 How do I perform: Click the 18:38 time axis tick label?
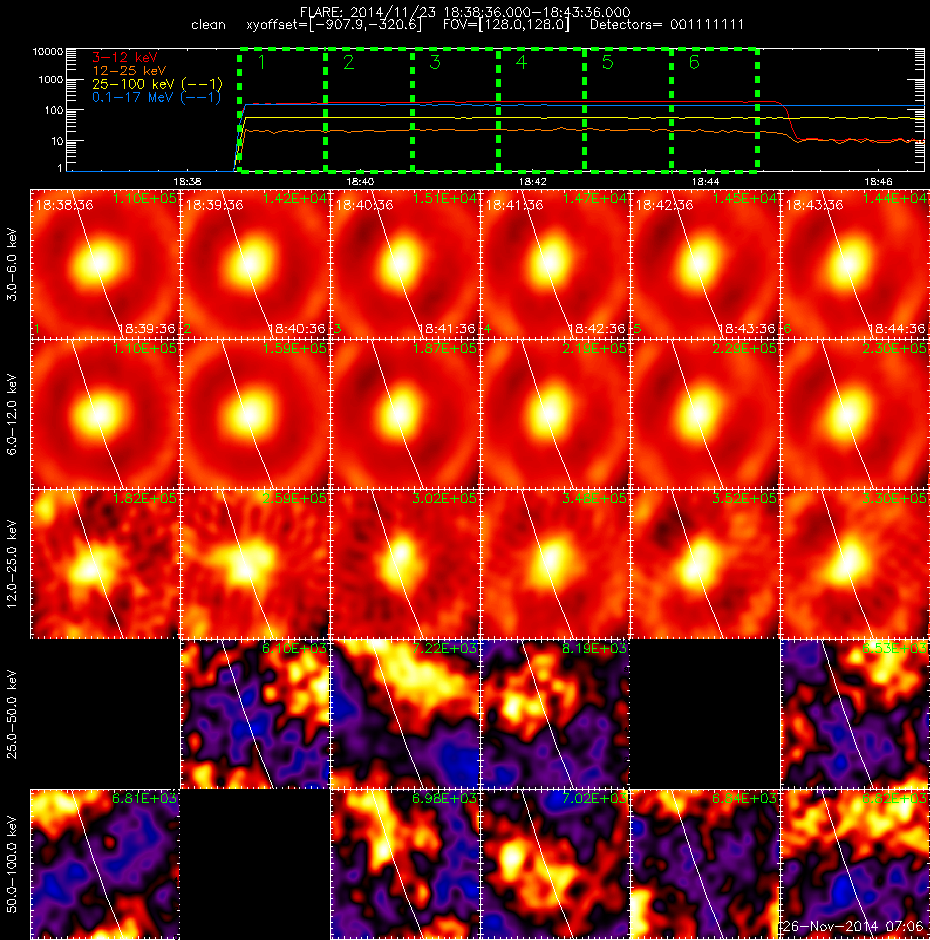click(x=187, y=181)
